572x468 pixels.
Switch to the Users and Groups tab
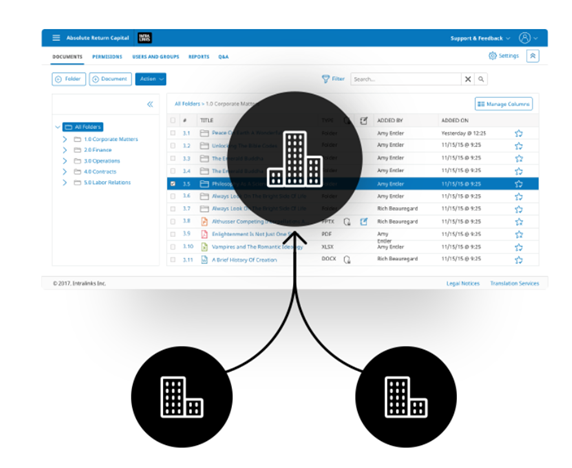156,57
